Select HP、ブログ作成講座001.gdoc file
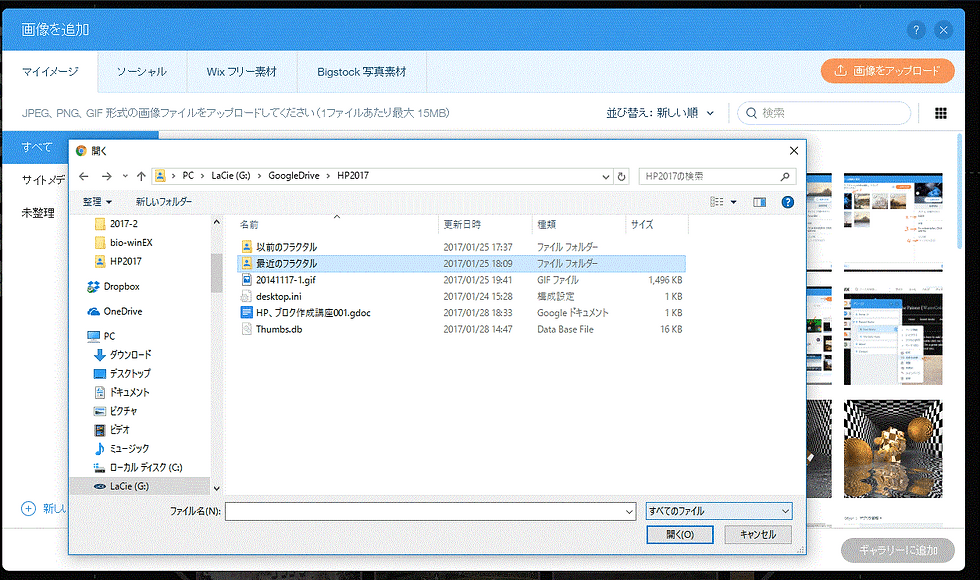Screen dimensions: 980x580 click(x=461, y=312)
